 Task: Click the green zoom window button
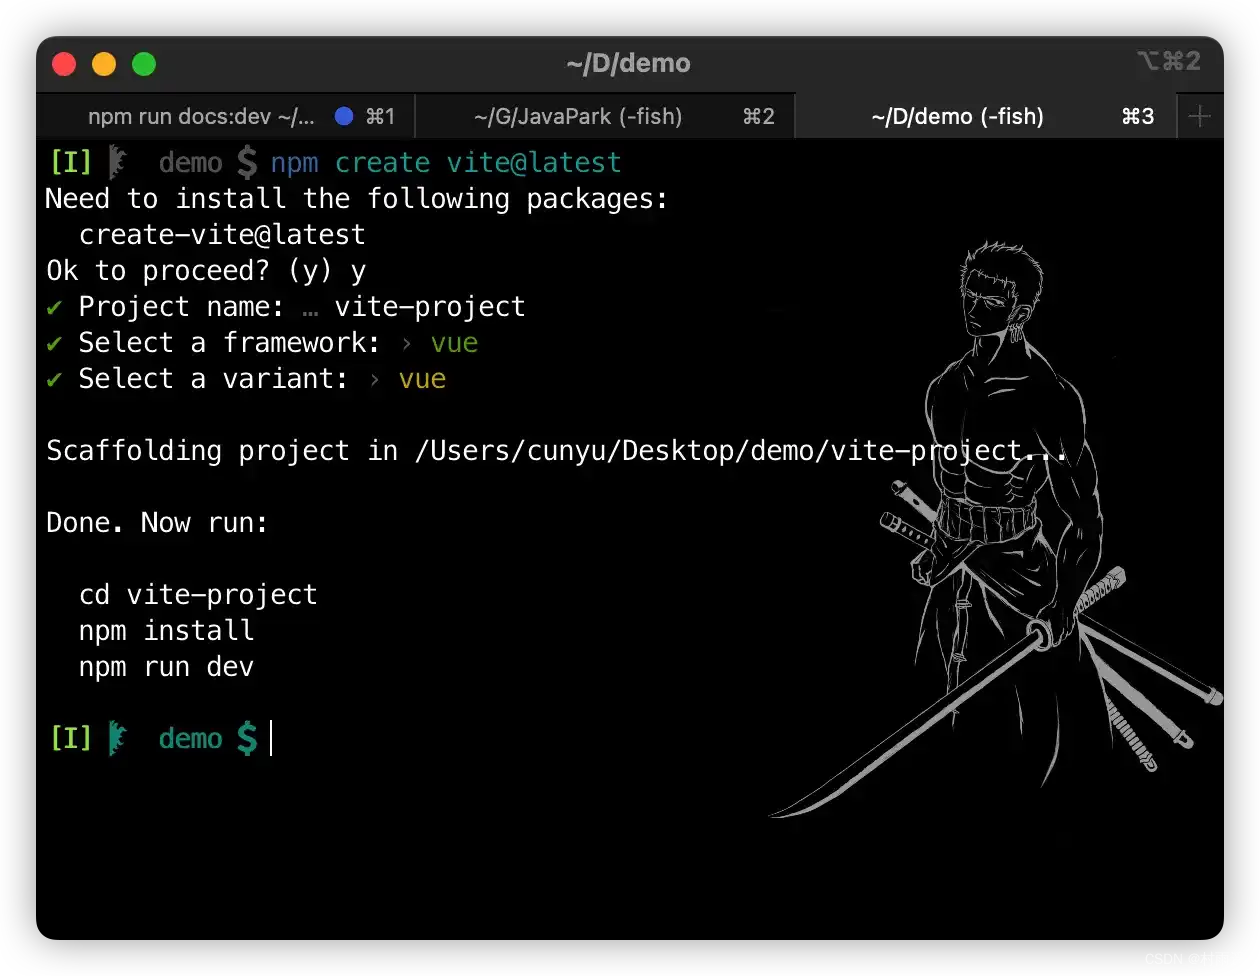(x=144, y=64)
